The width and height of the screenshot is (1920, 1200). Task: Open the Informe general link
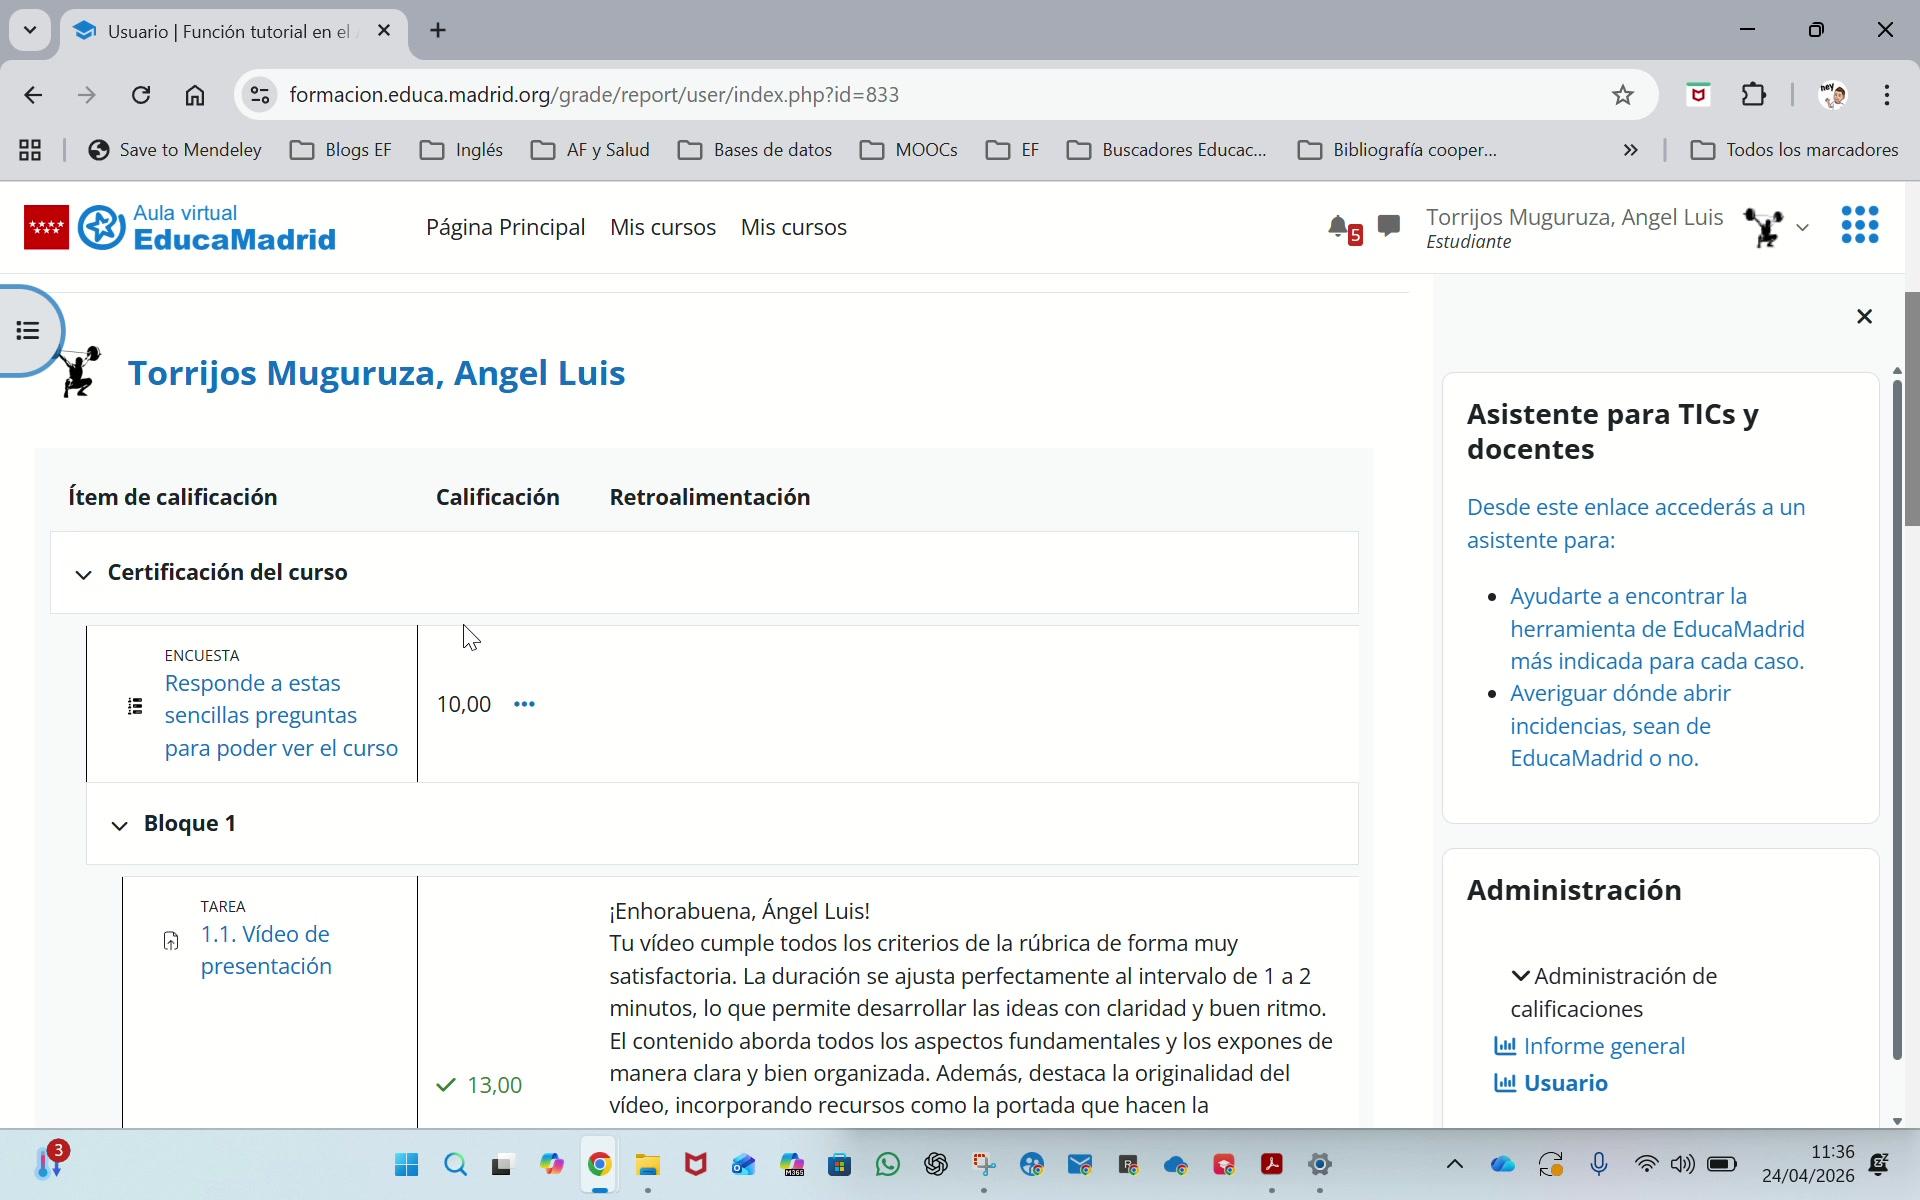pos(1603,1046)
